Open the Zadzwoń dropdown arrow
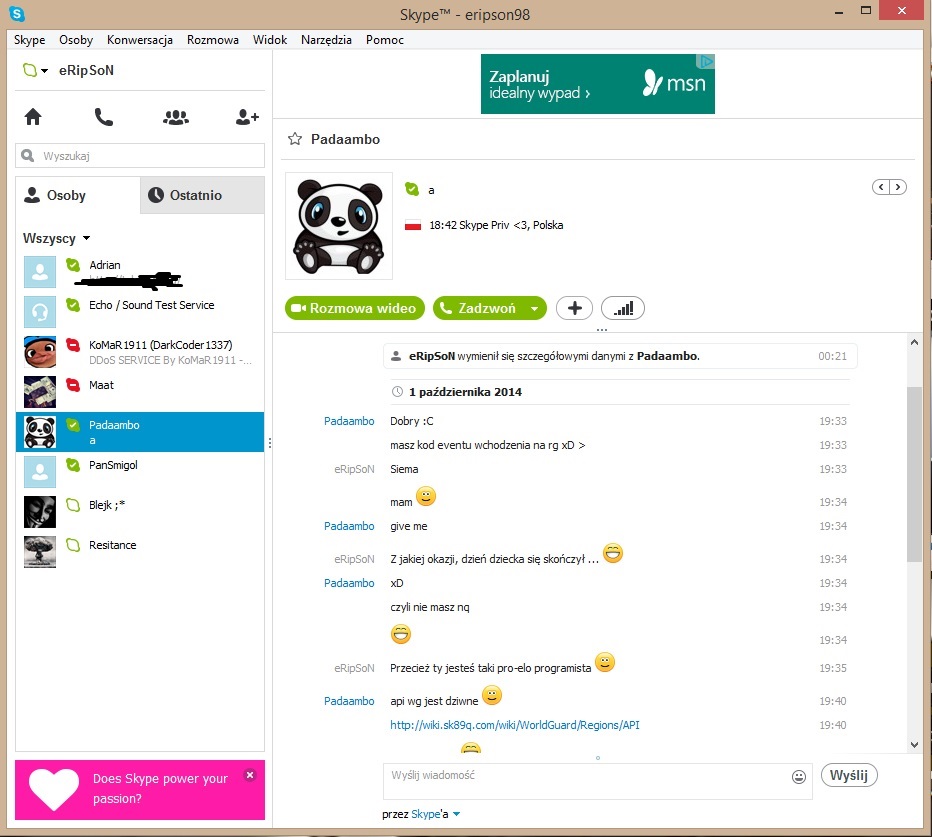Viewport: 932px width, 837px height. coord(534,309)
